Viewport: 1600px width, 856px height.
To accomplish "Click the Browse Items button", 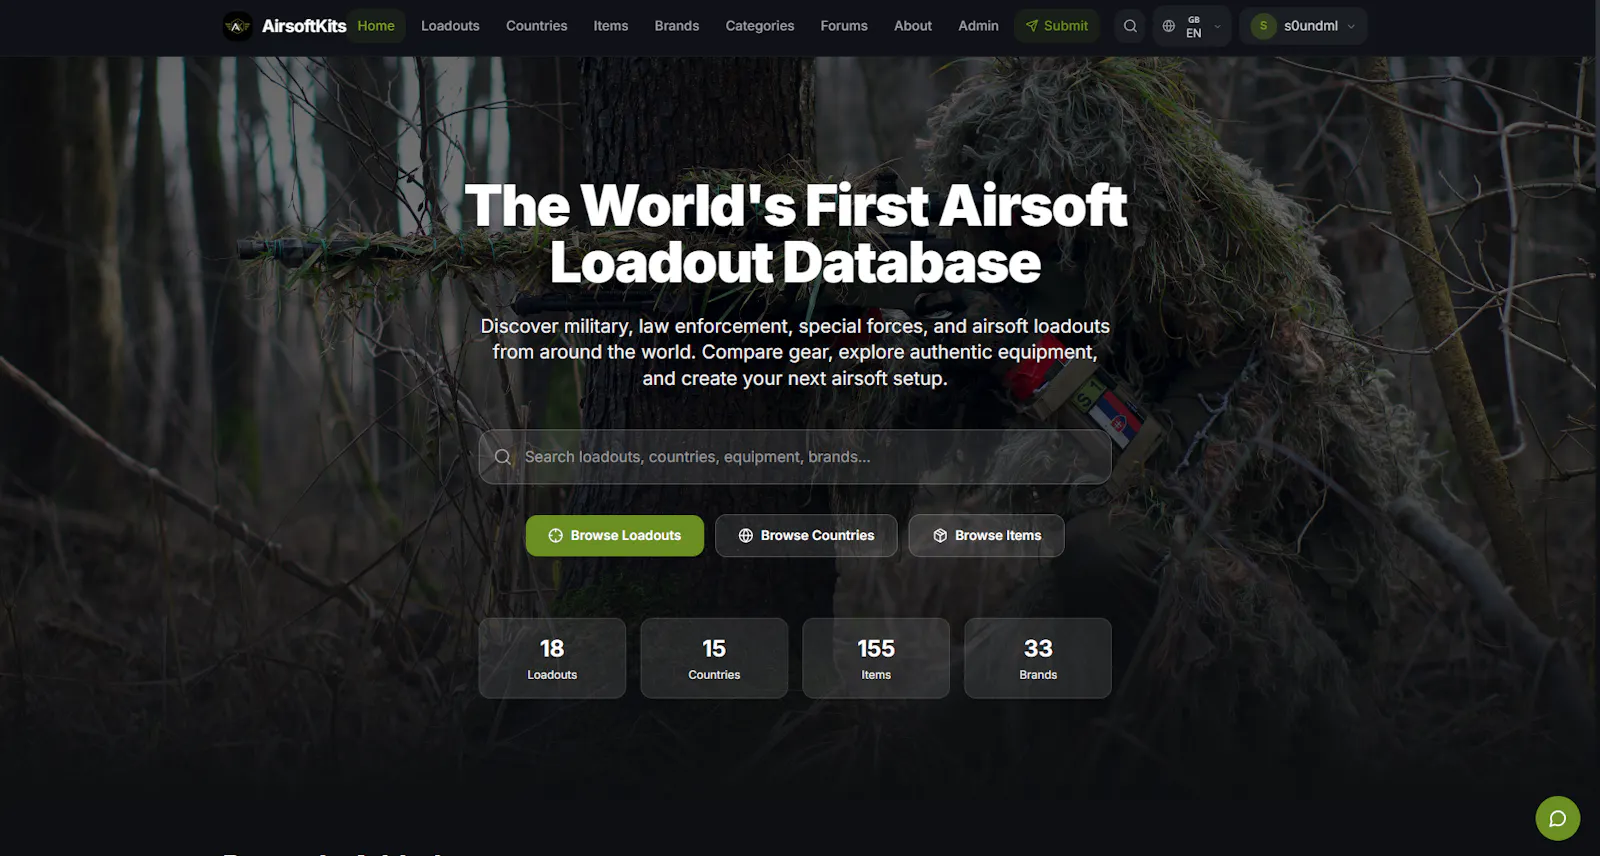I will [x=987, y=536].
